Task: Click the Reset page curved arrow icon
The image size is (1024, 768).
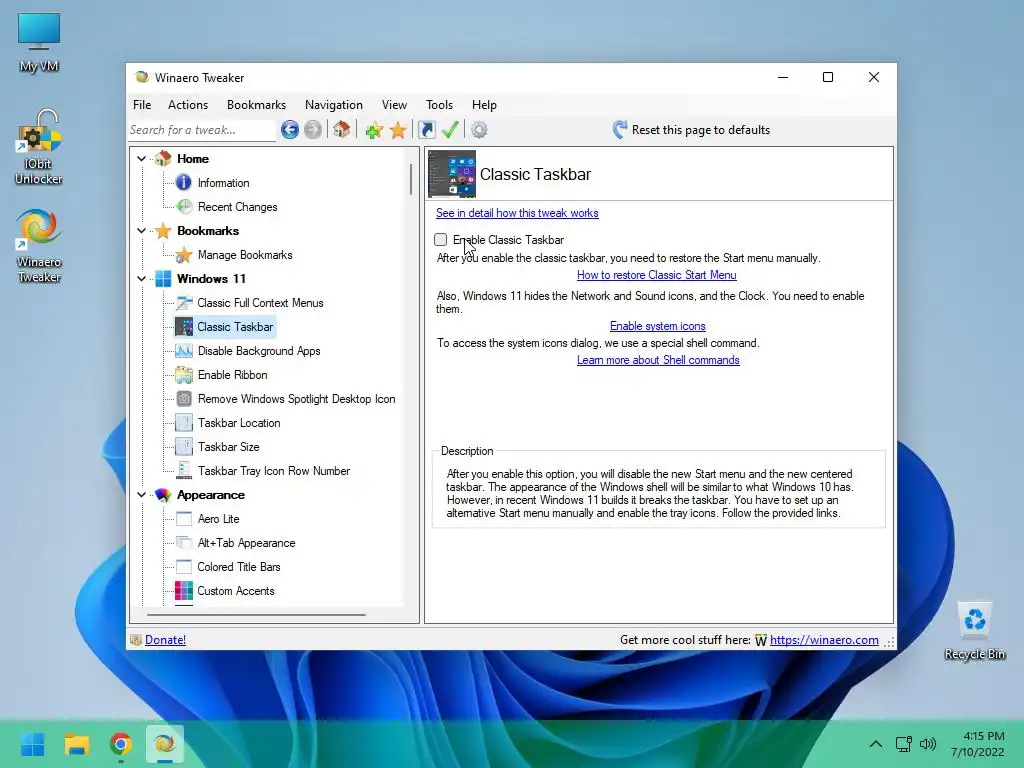Action: pos(620,129)
